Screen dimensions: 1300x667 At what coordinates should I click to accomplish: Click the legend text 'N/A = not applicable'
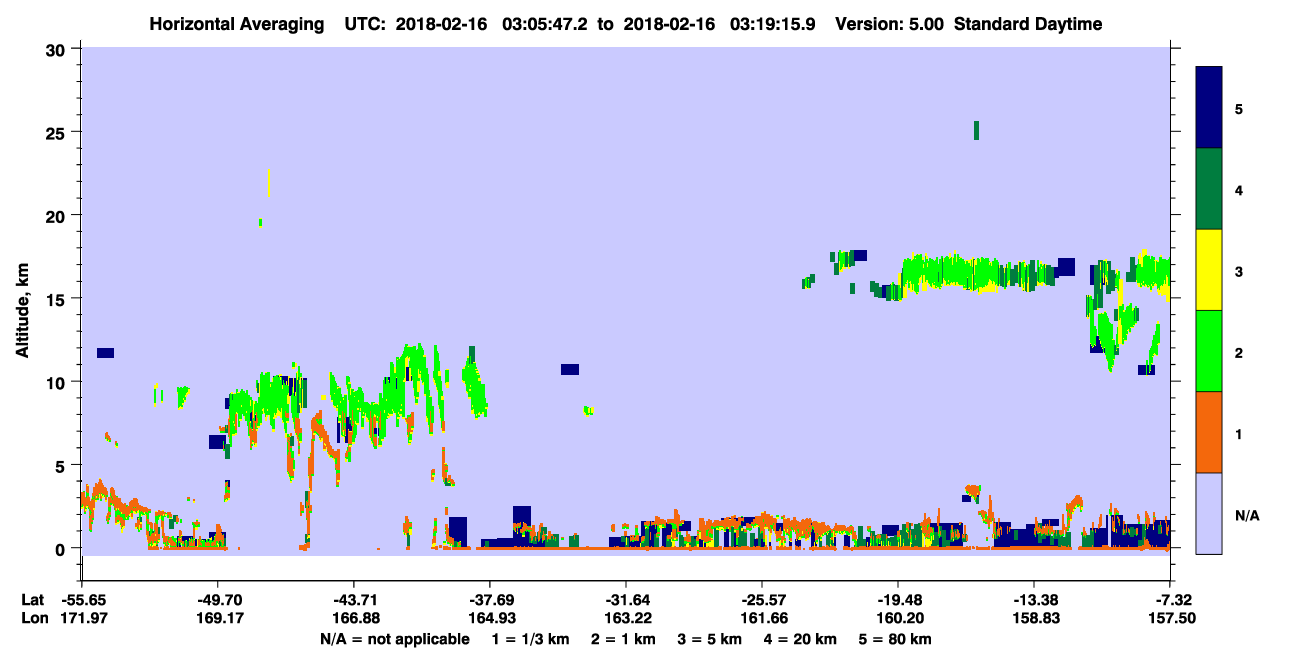[394, 639]
